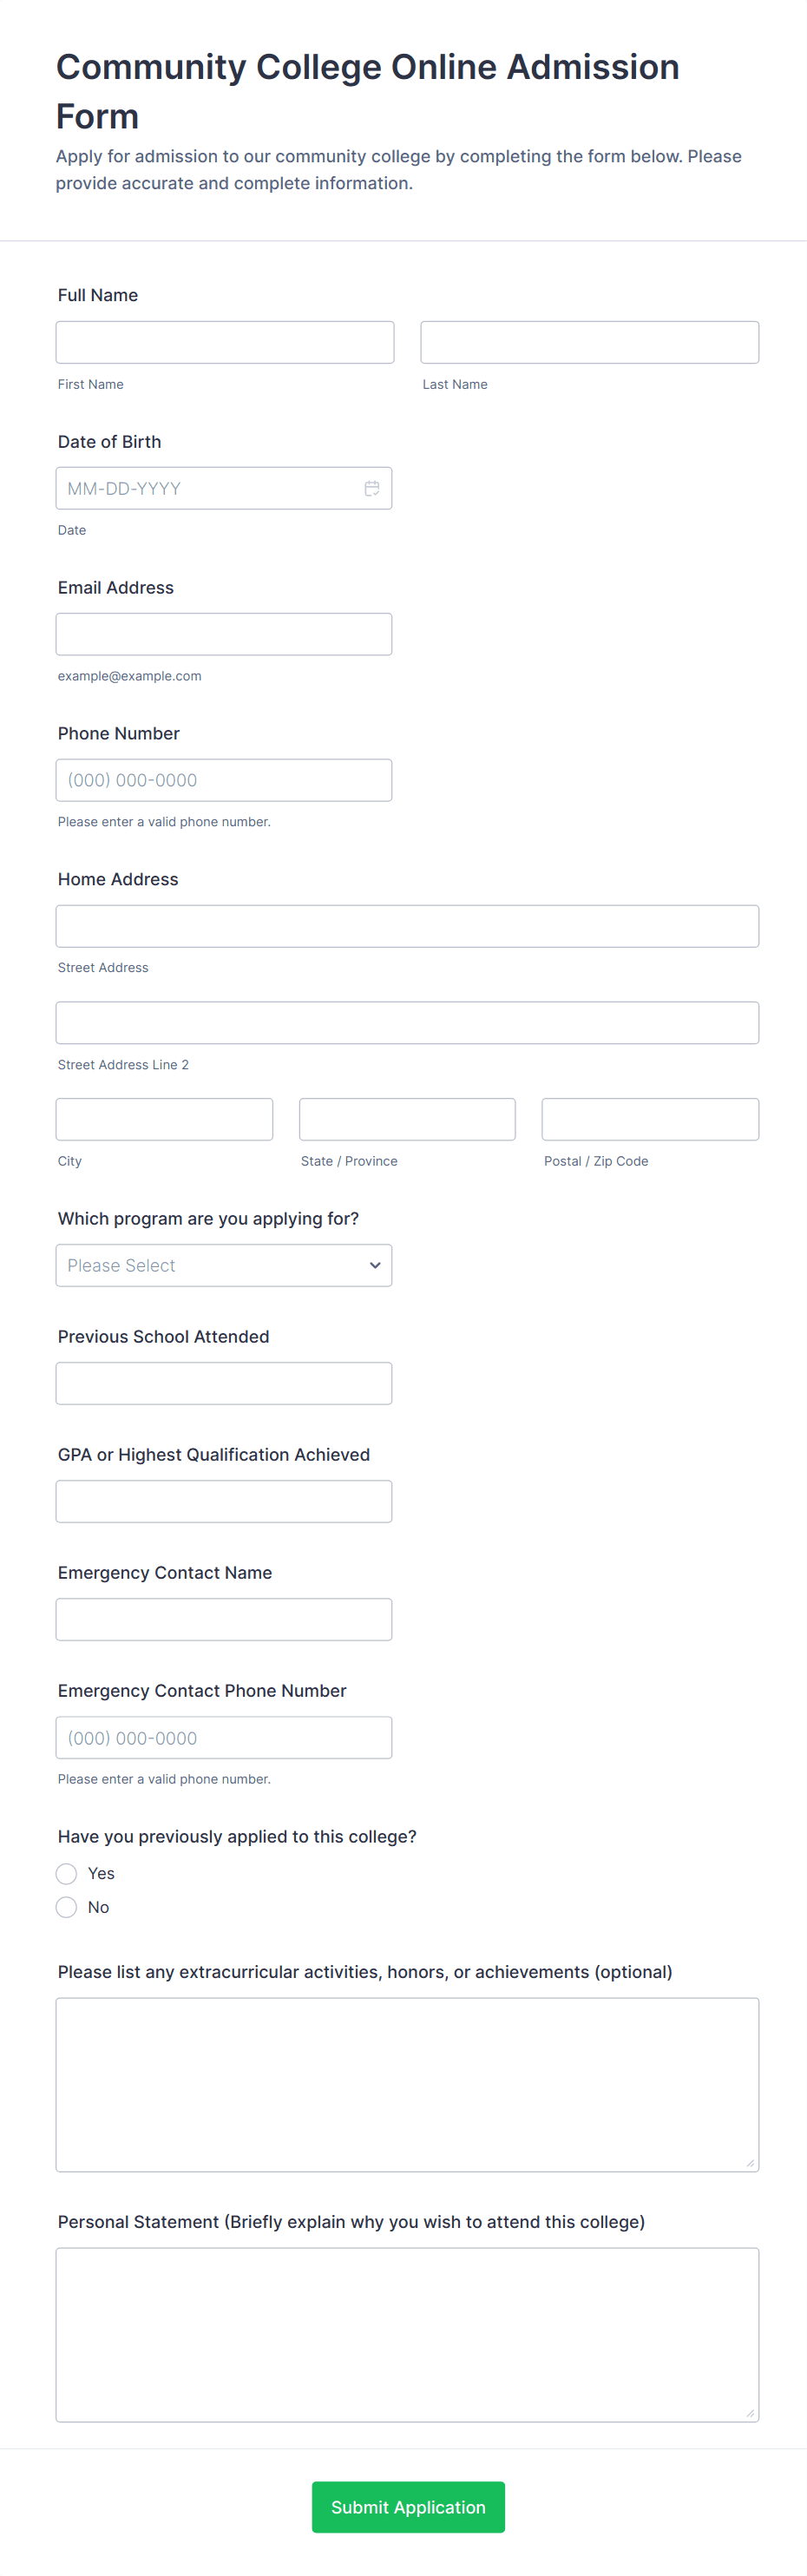This screenshot has width=807, height=2576.
Task: Click the Emergency Contact Name field
Action: (224, 1619)
